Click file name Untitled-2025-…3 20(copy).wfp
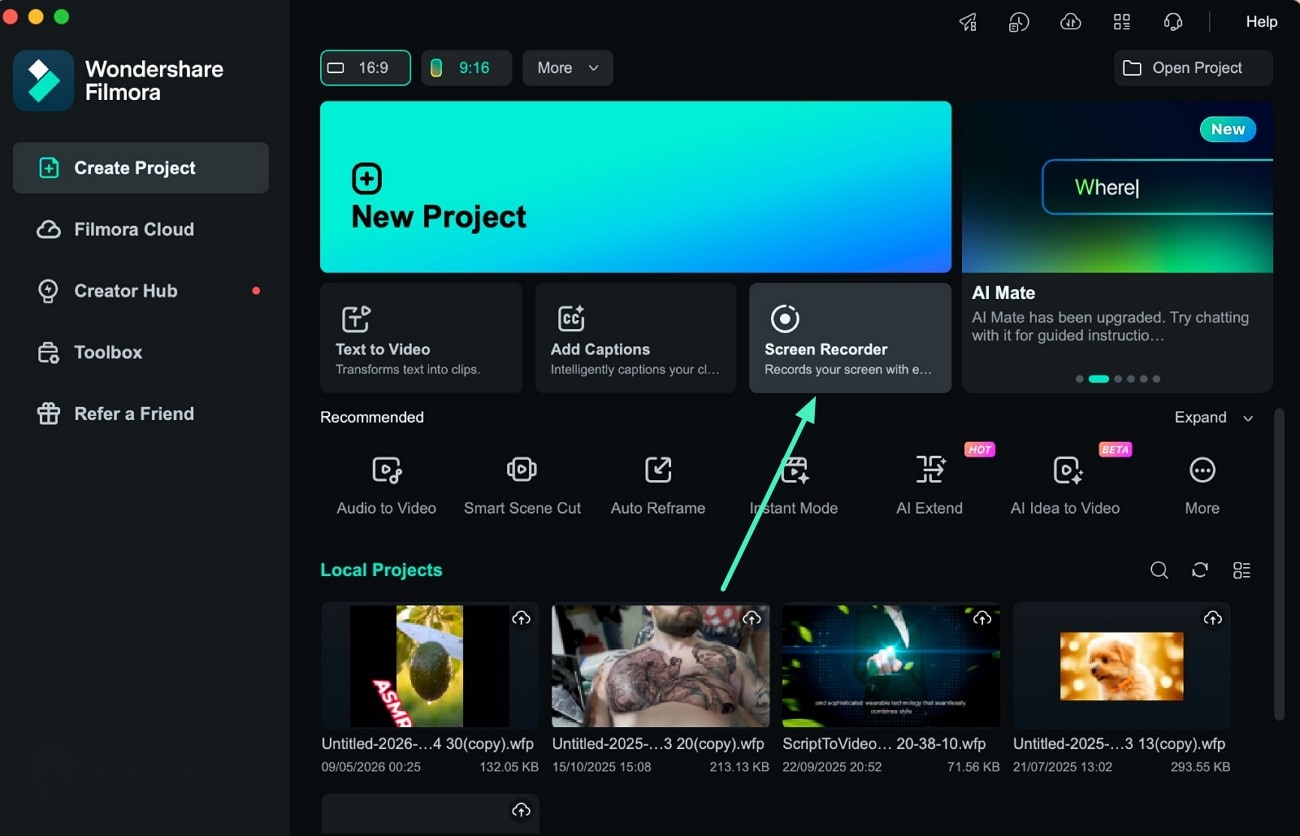This screenshot has height=836, width=1300. tap(658, 744)
